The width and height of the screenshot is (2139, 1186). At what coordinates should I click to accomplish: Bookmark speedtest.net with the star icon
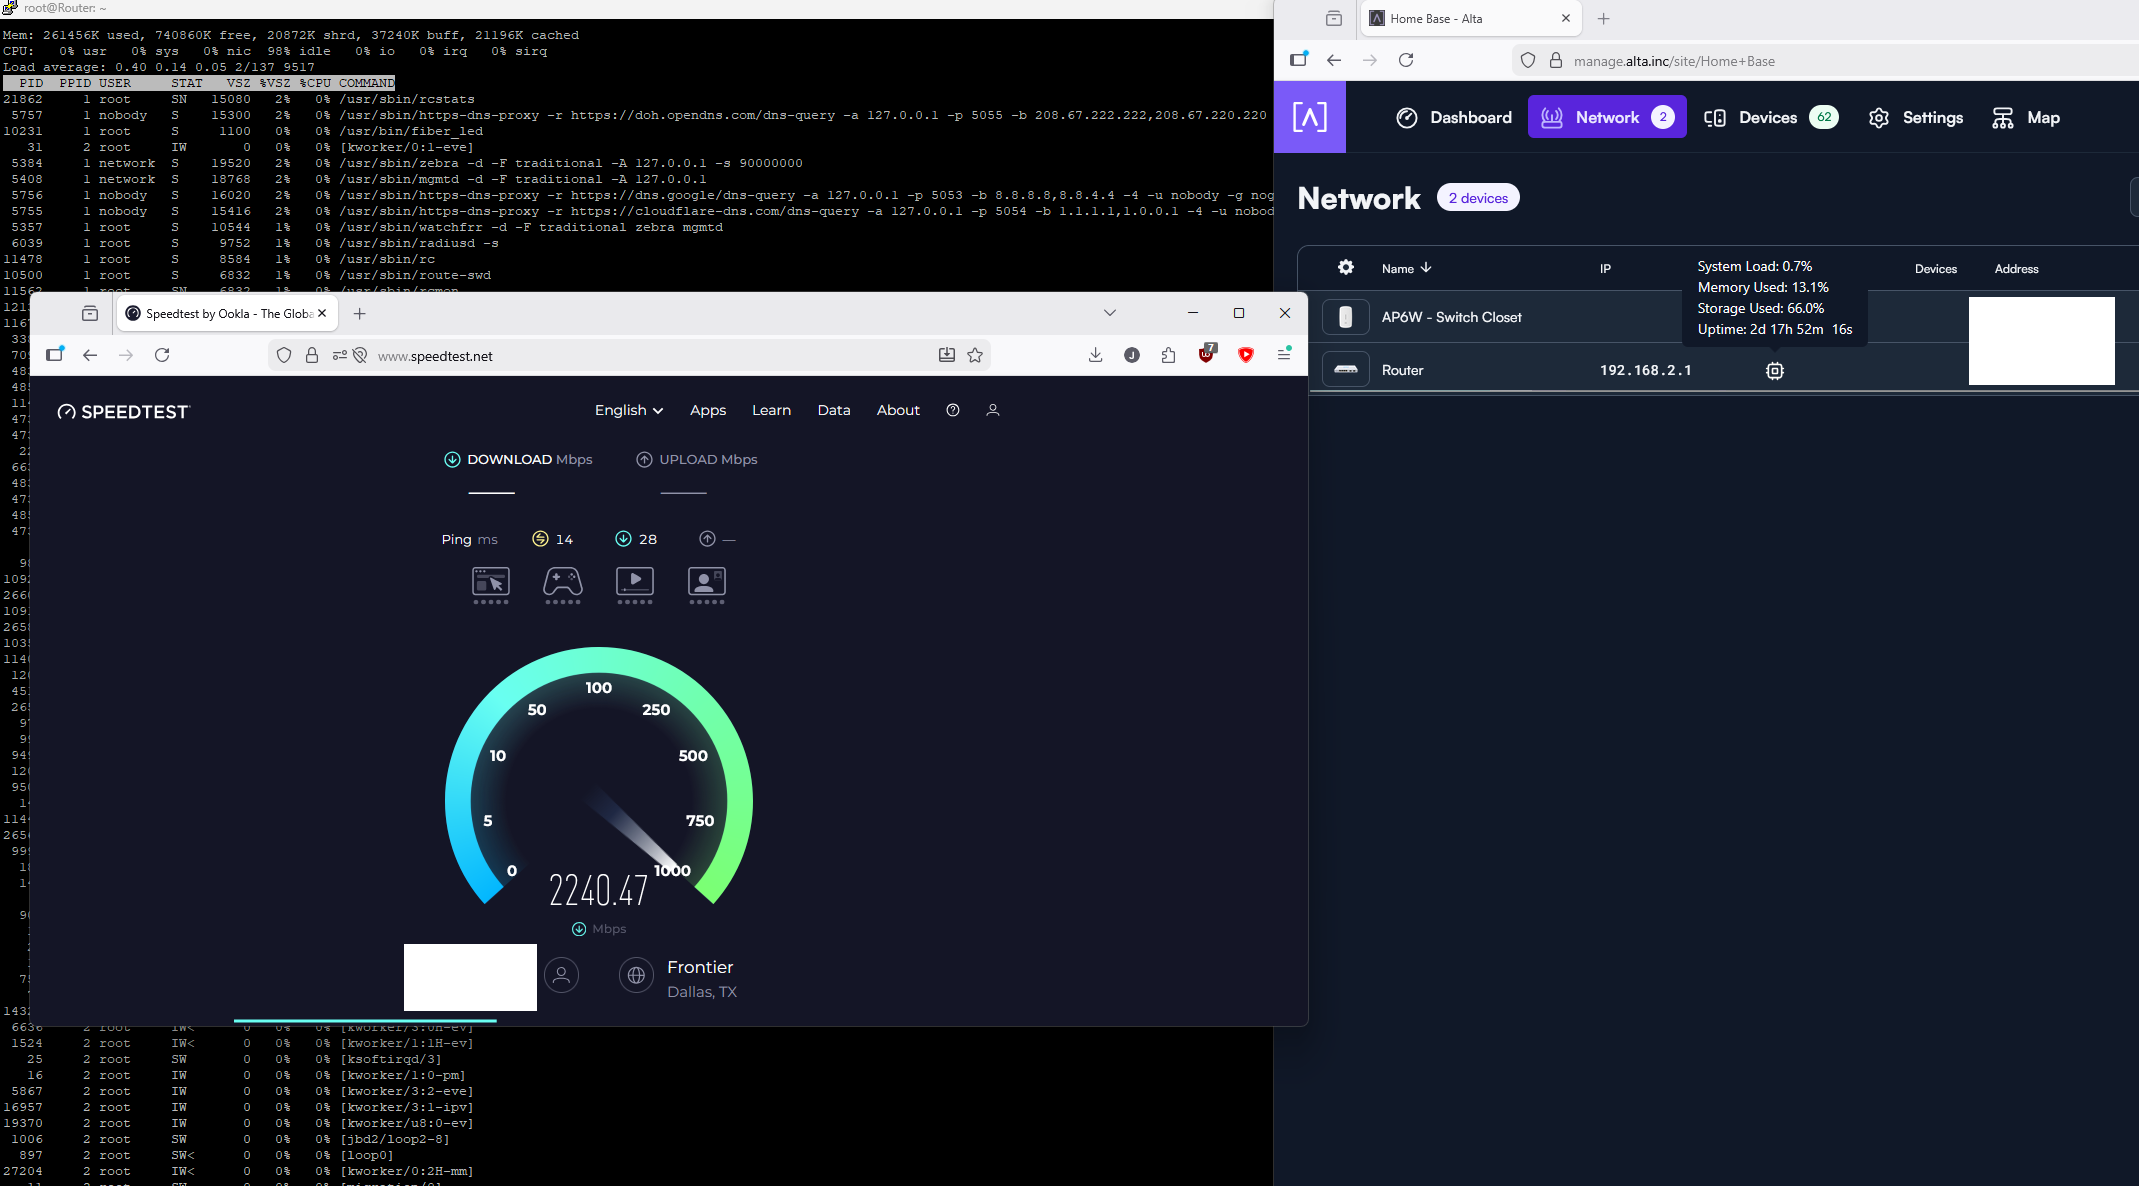coord(975,355)
